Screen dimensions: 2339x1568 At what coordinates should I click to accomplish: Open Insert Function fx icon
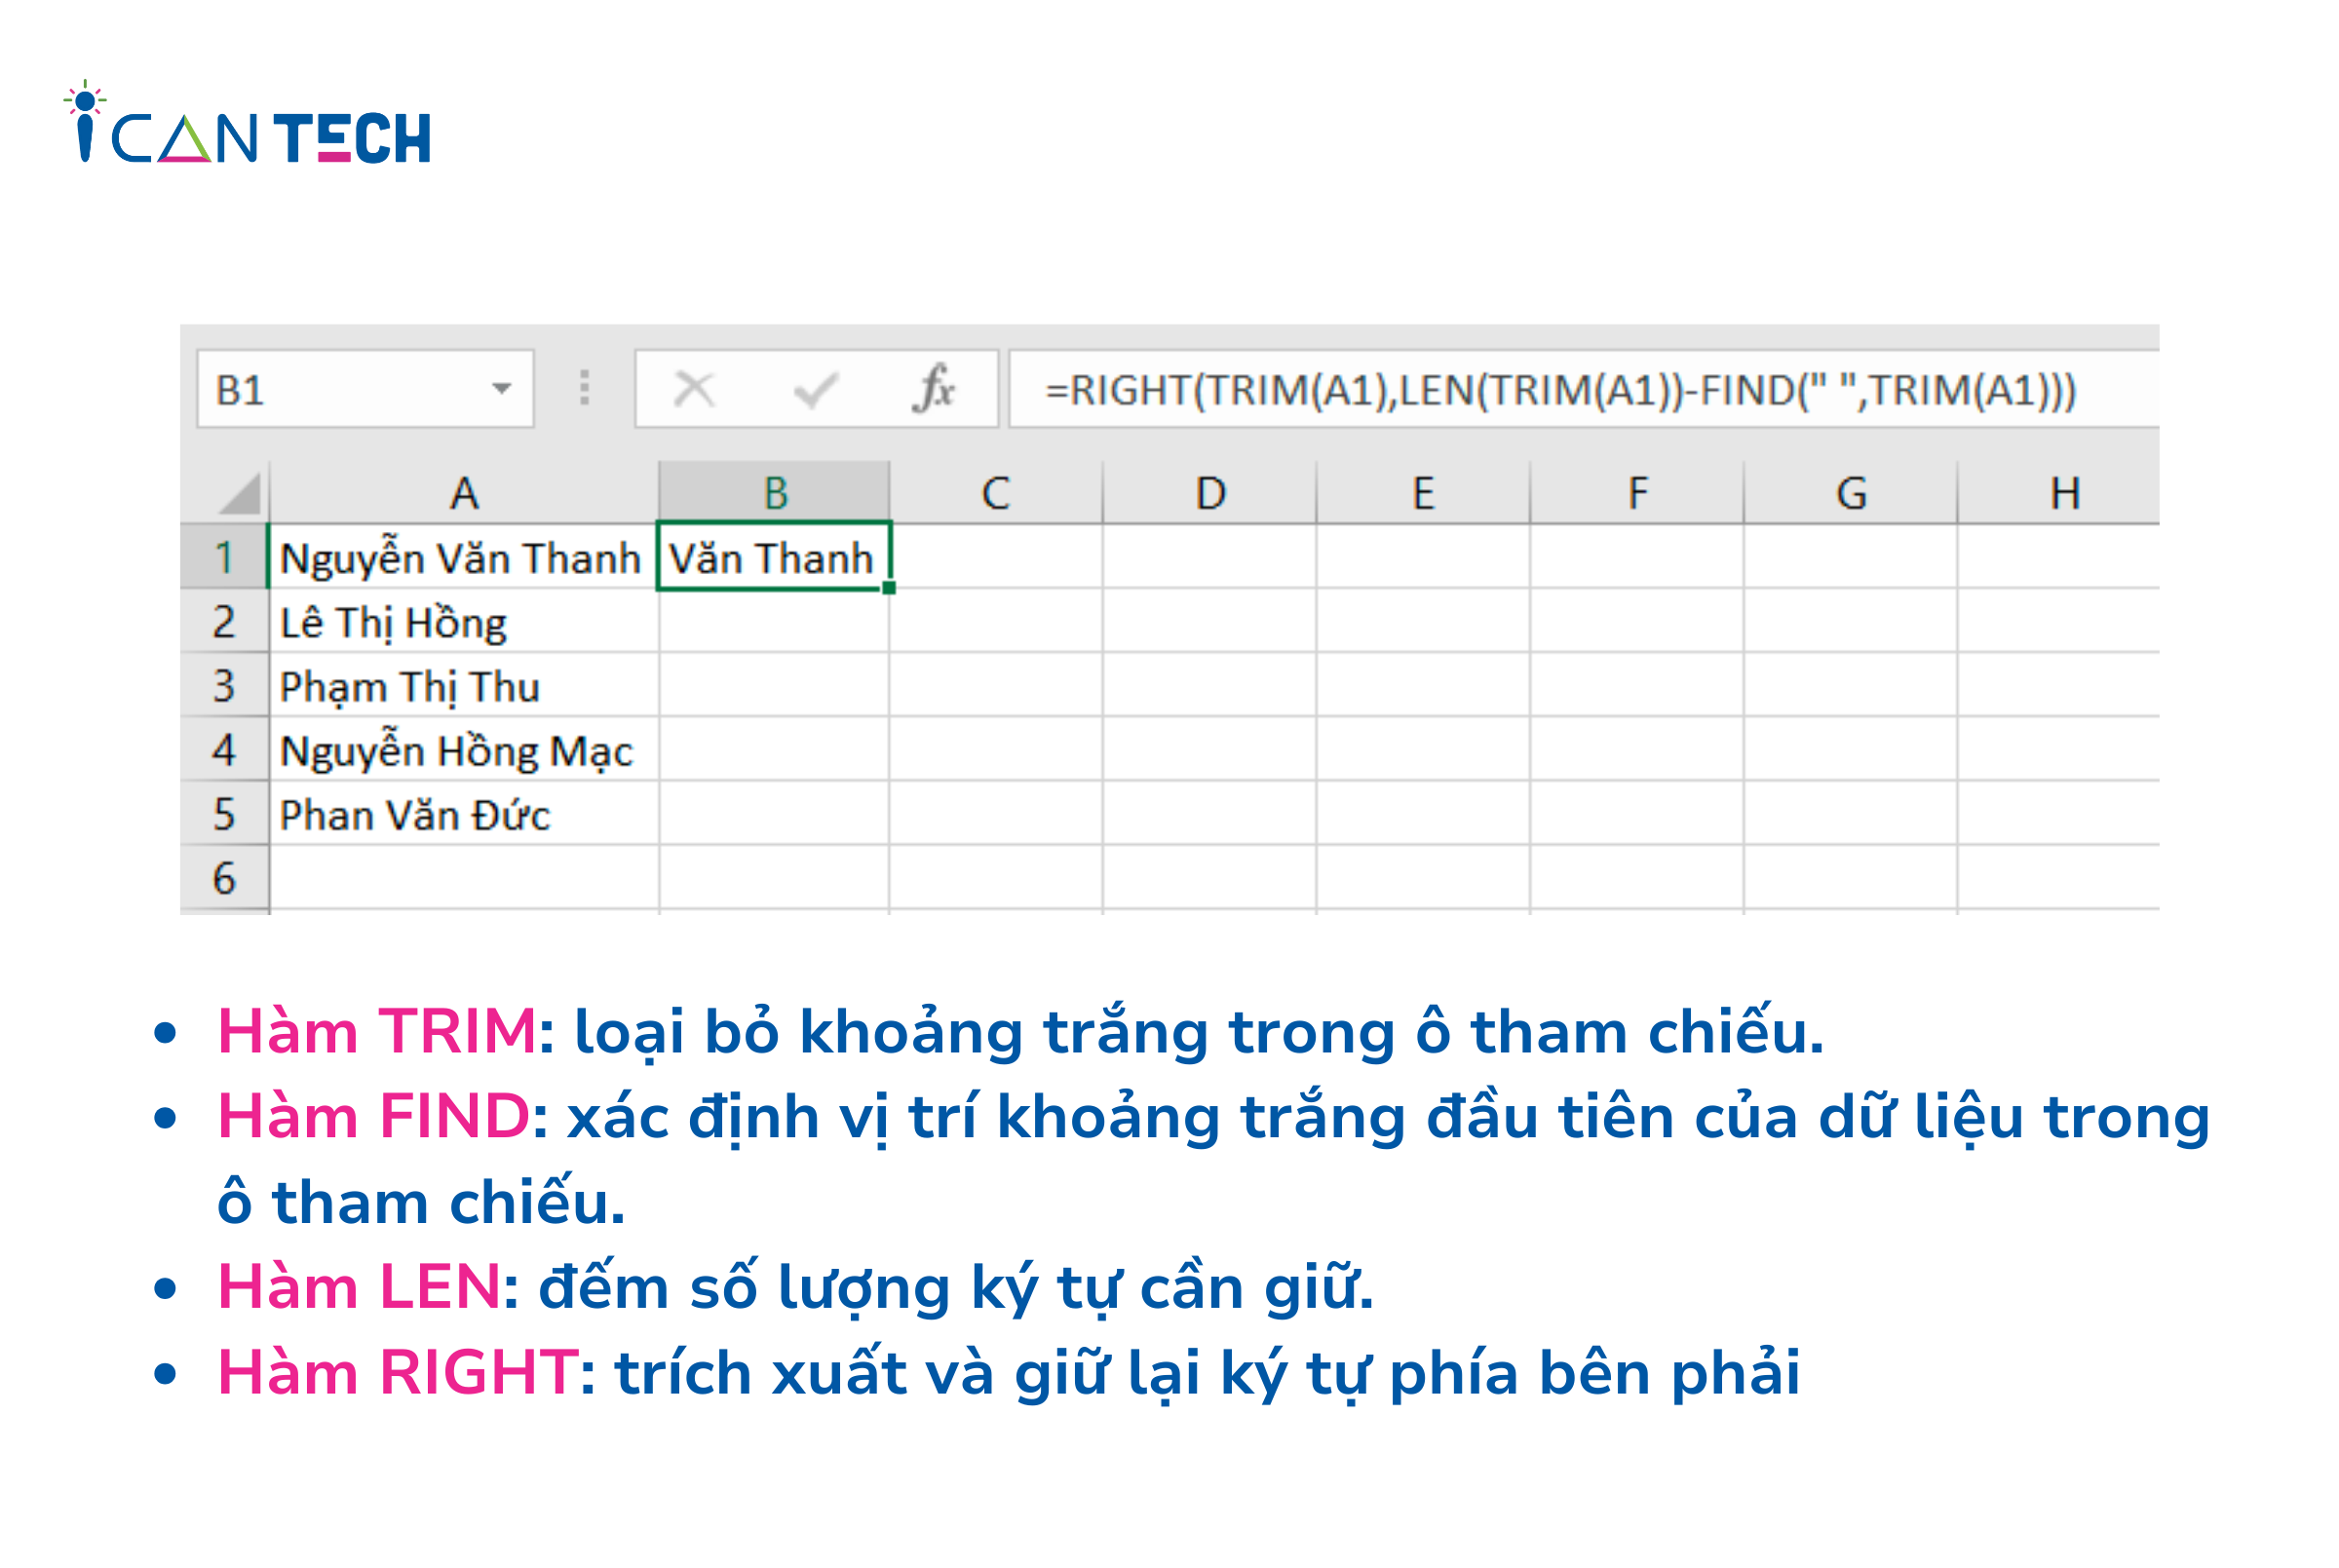click(934, 388)
